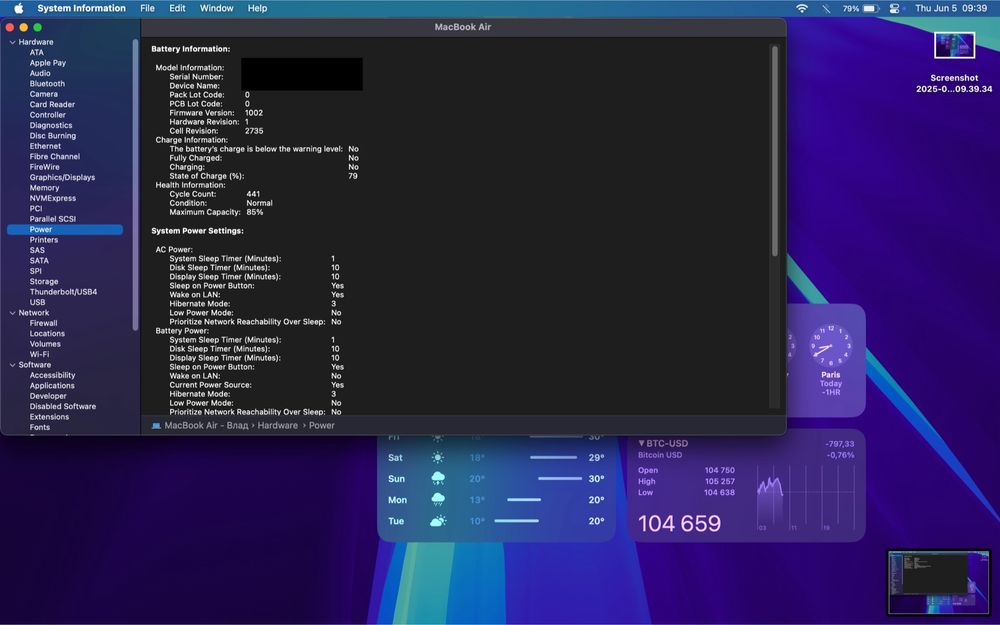Click the sidebar vertical scrollbar
Viewport: 1000px width, 625px height.
click(x=135, y=185)
